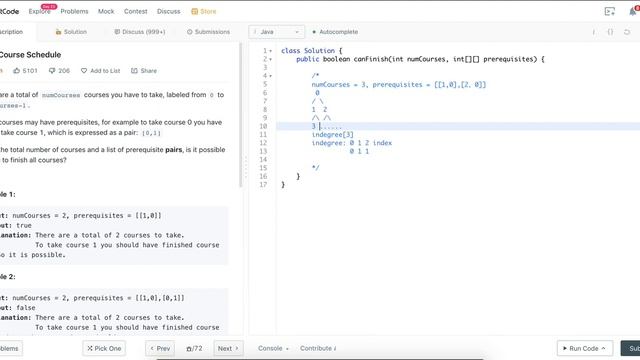Open the Store link
Image resolution: width=640 pixels, height=360 pixels.
point(204,11)
